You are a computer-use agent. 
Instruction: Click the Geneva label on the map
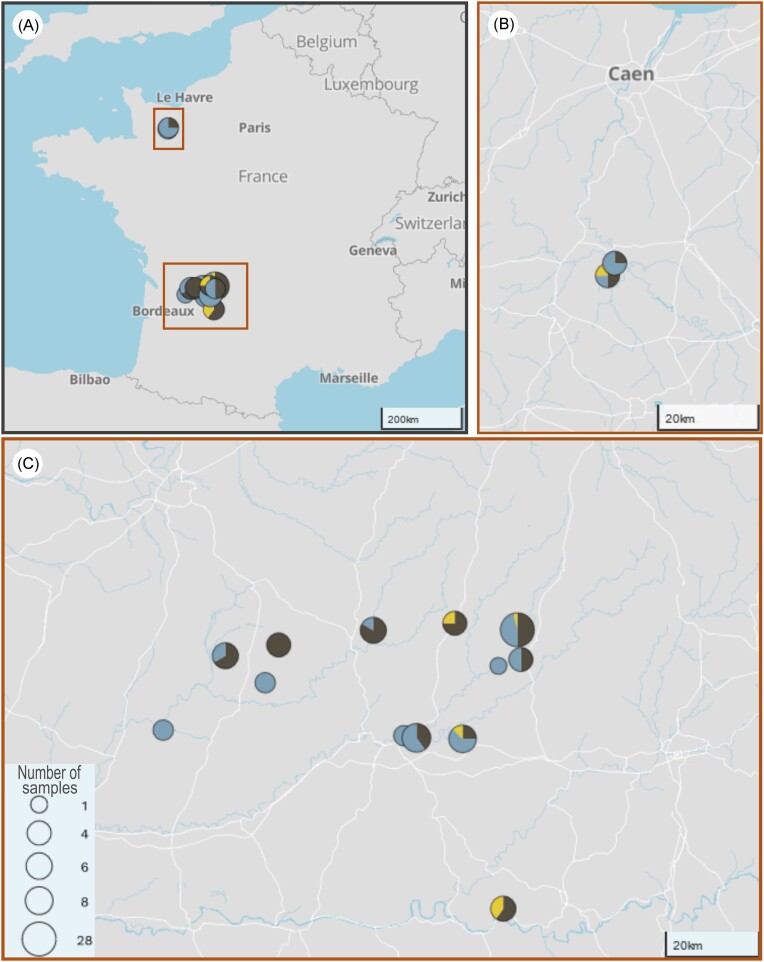(375, 250)
